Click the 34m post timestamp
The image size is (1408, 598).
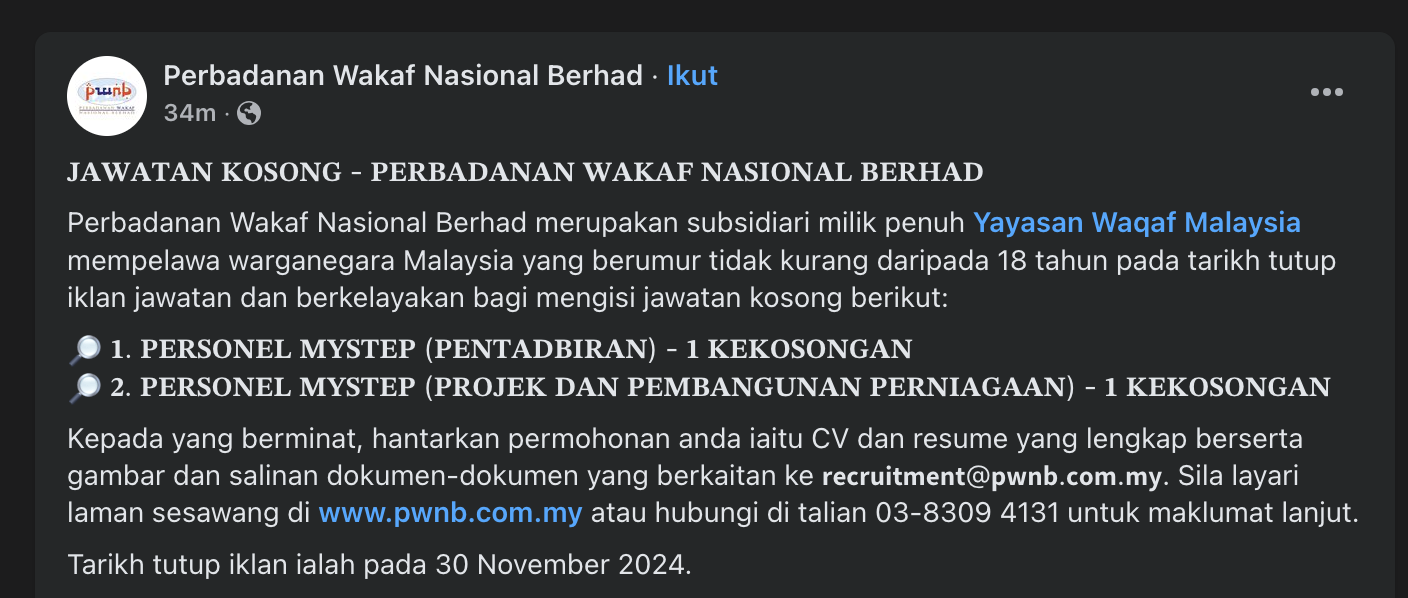[x=189, y=114]
